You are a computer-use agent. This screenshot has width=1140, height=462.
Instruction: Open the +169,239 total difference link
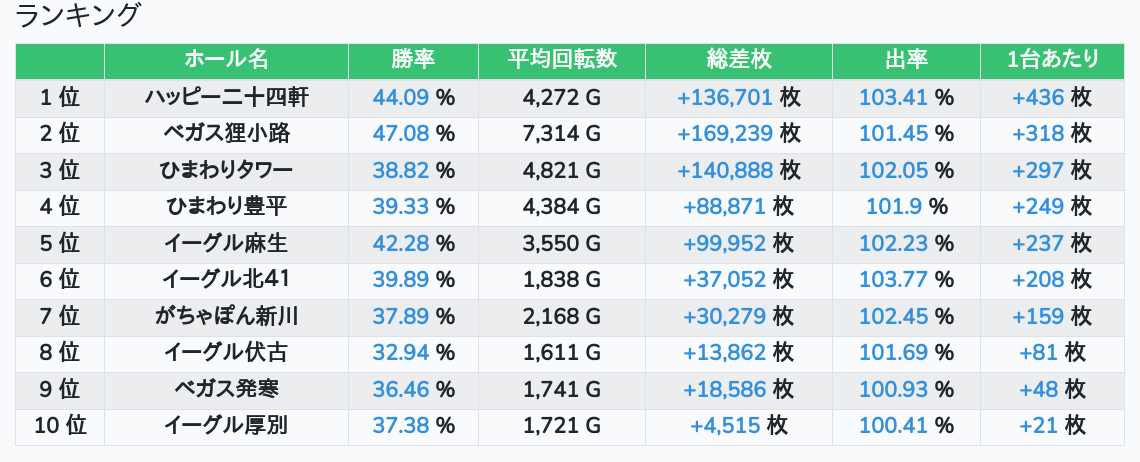pos(725,134)
